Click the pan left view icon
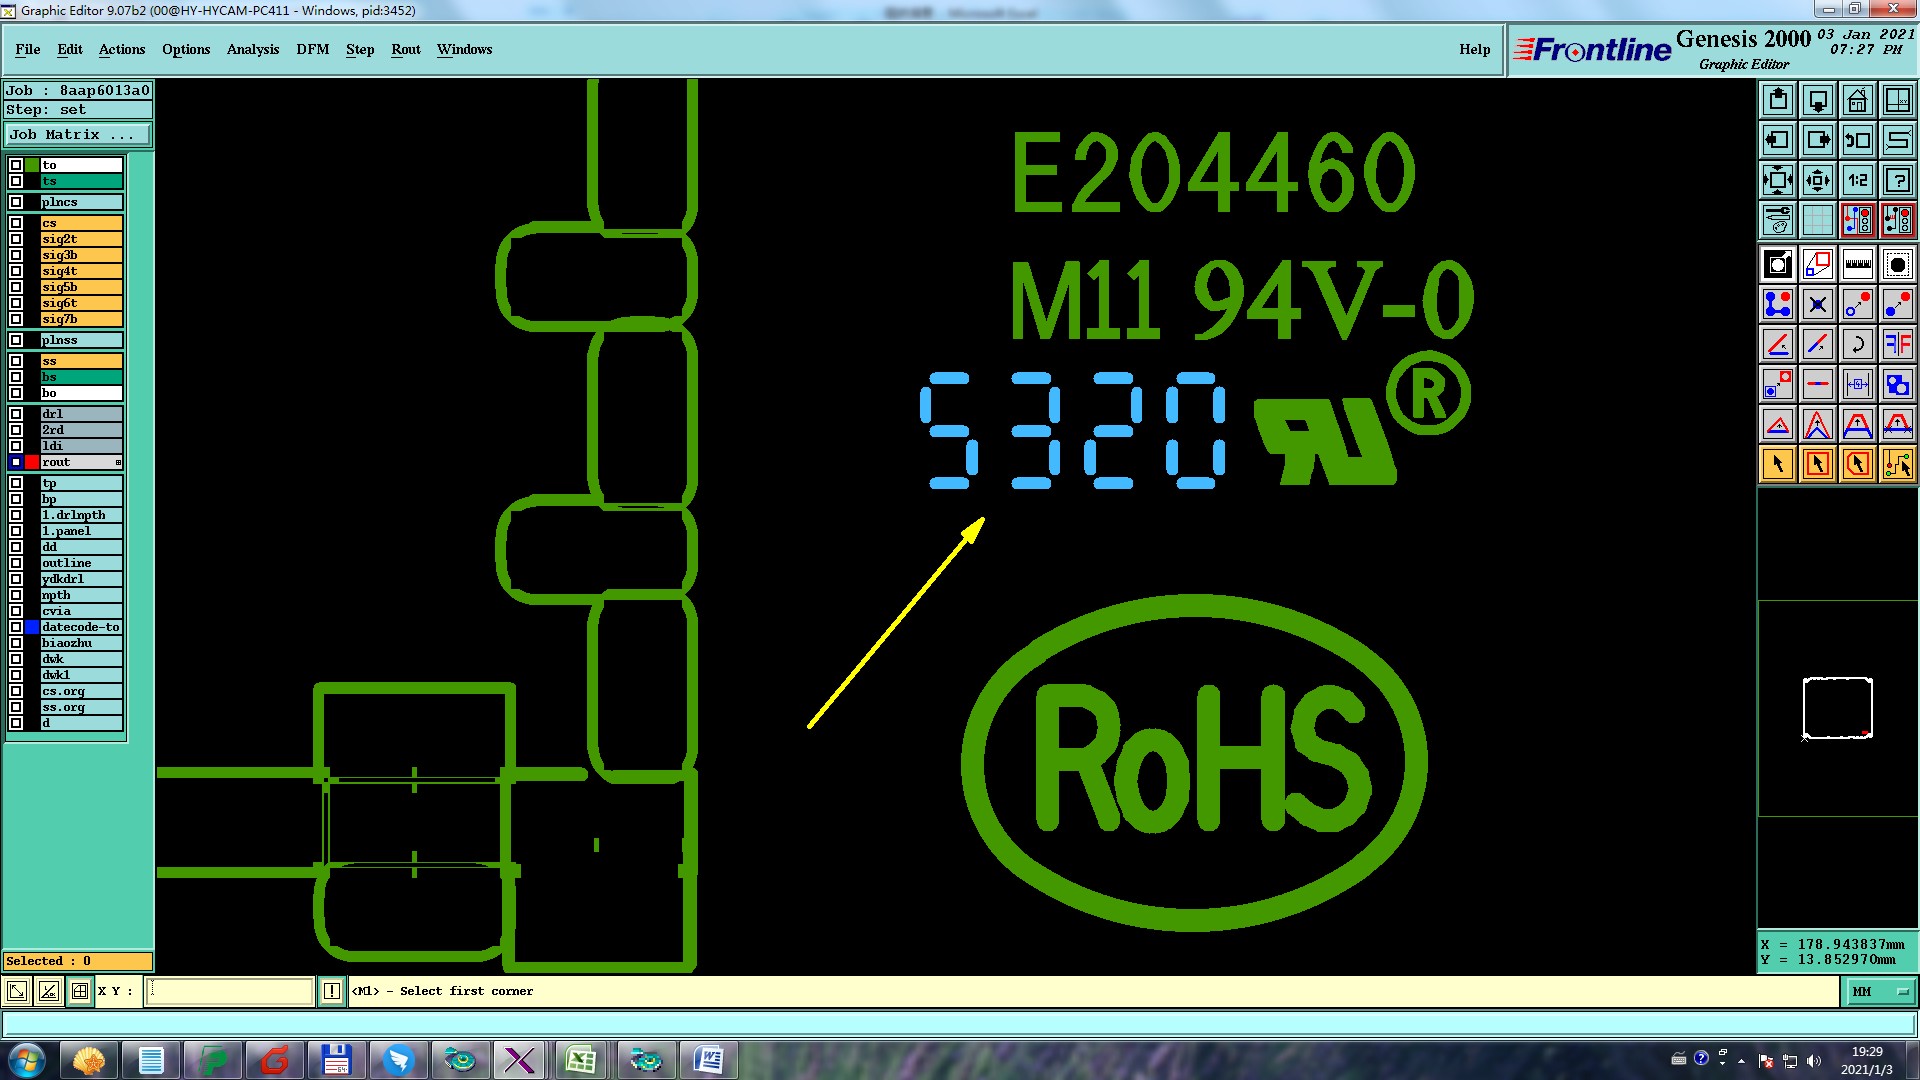The height and width of the screenshot is (1080, 1920). (x=1777, y=140)
